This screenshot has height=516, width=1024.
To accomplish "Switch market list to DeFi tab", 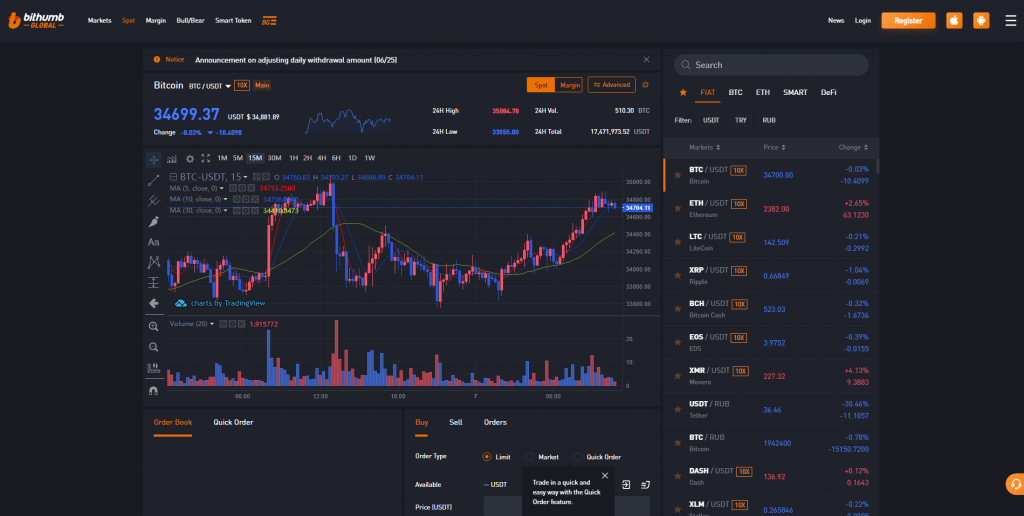I will coord(829,93).
